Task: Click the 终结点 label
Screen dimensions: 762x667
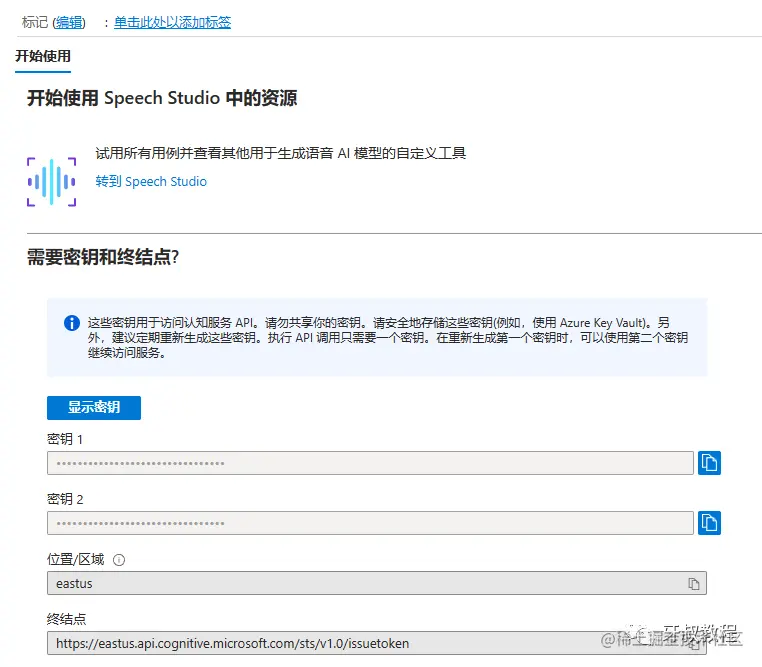Action: pos(67,619)
